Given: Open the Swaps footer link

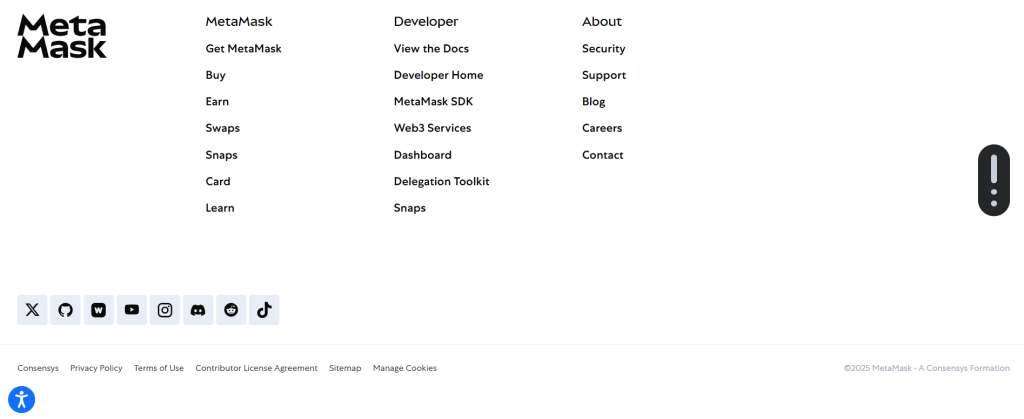Looking at the screenshot, I should tap(223, 129).
